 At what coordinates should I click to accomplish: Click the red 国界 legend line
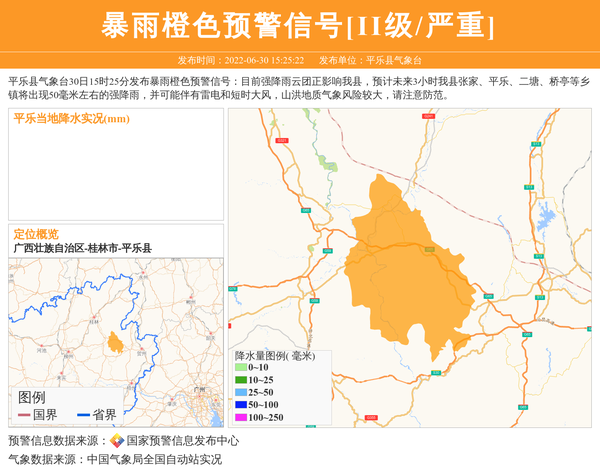point(22,415)
